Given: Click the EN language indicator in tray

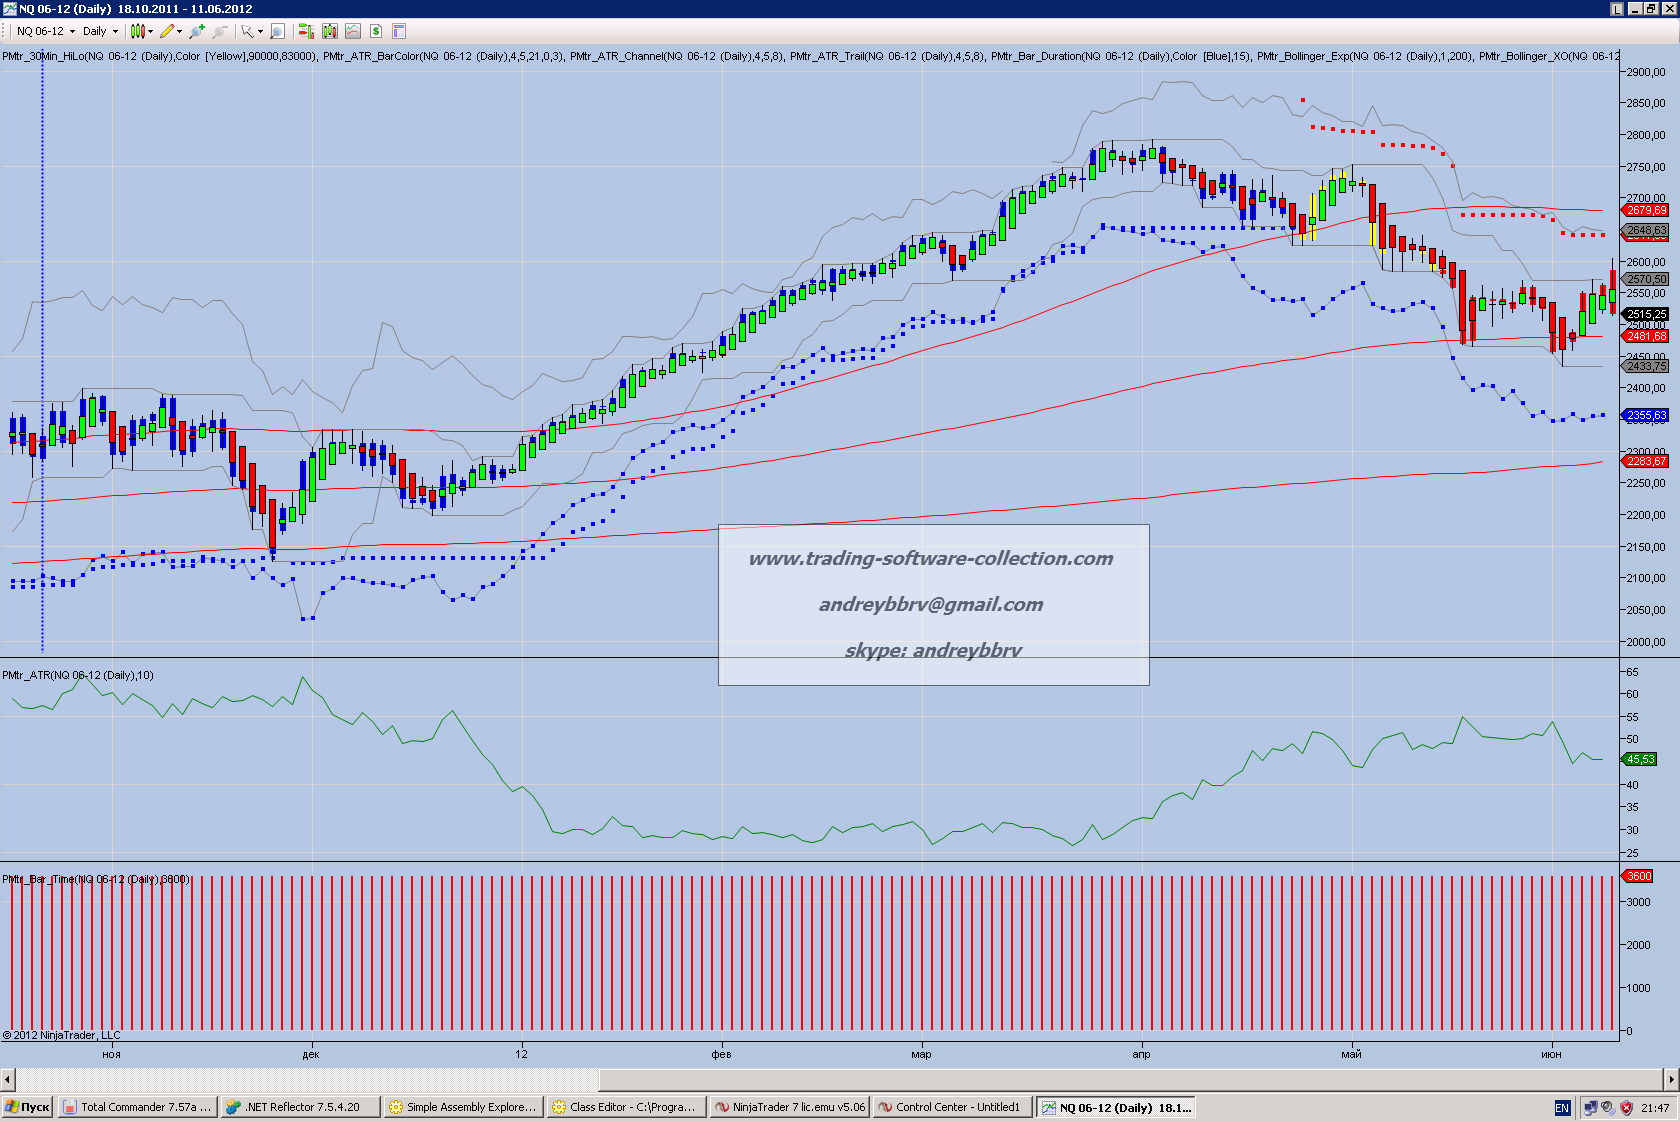Looking at the screenshot, I should (1562, 1108).
